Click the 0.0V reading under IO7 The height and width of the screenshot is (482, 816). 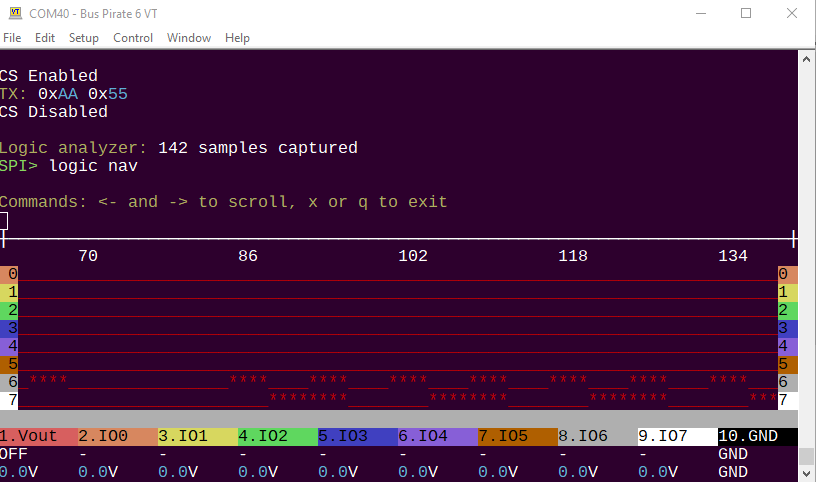[658, 472]
